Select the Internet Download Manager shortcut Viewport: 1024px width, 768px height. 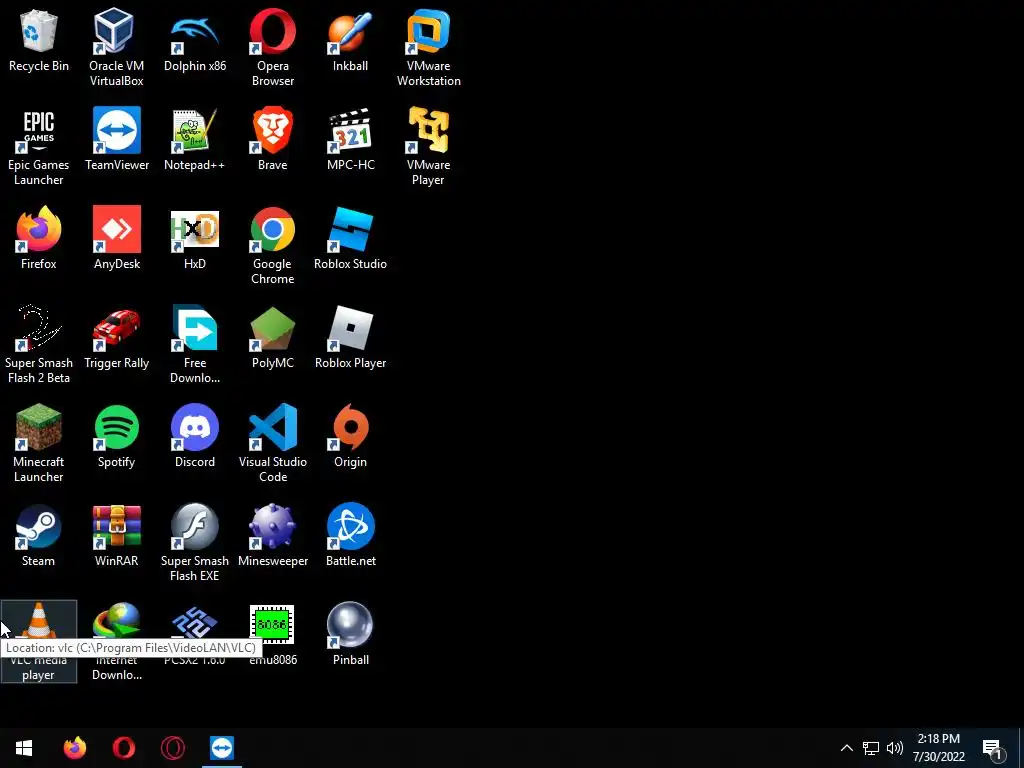pos(116,620)
